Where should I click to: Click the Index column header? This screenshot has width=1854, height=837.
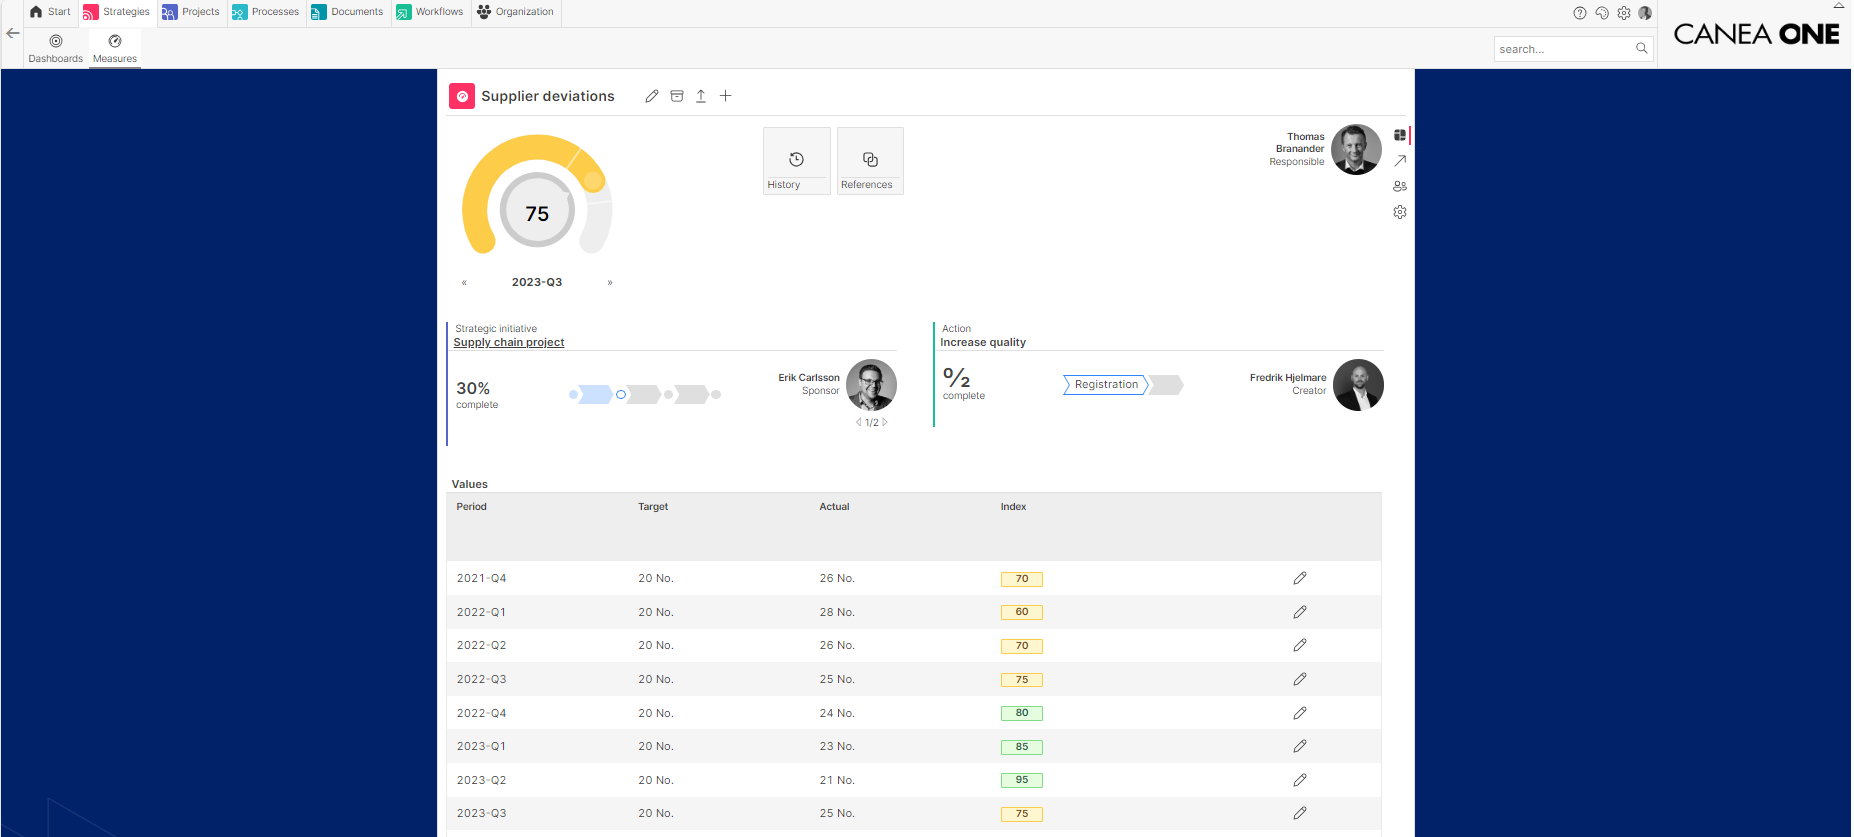point(1013,507)
